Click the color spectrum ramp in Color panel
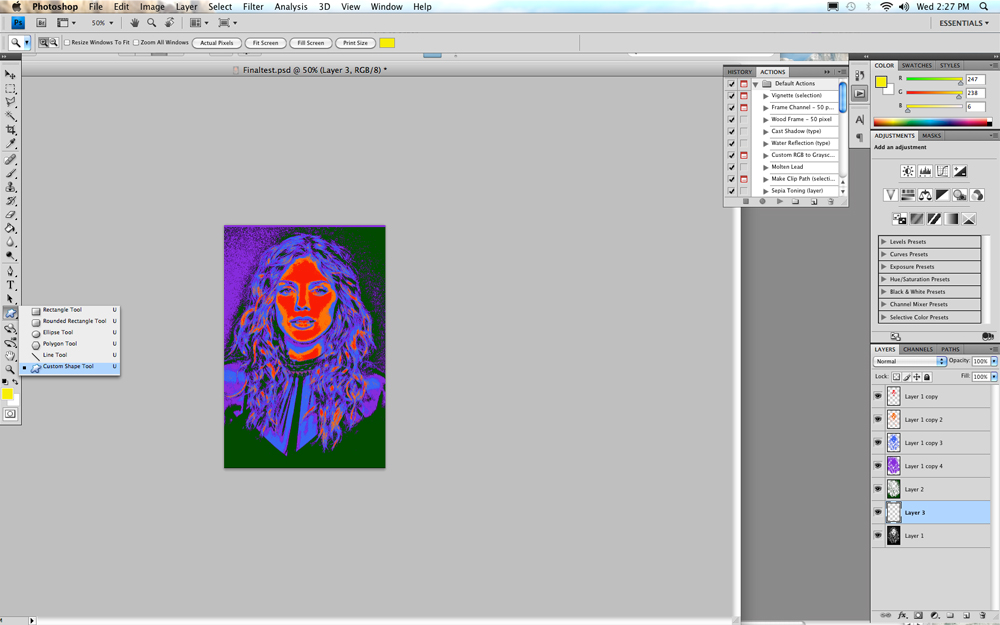The width and height of the screenshot is (1000, 625). [932, 122]
